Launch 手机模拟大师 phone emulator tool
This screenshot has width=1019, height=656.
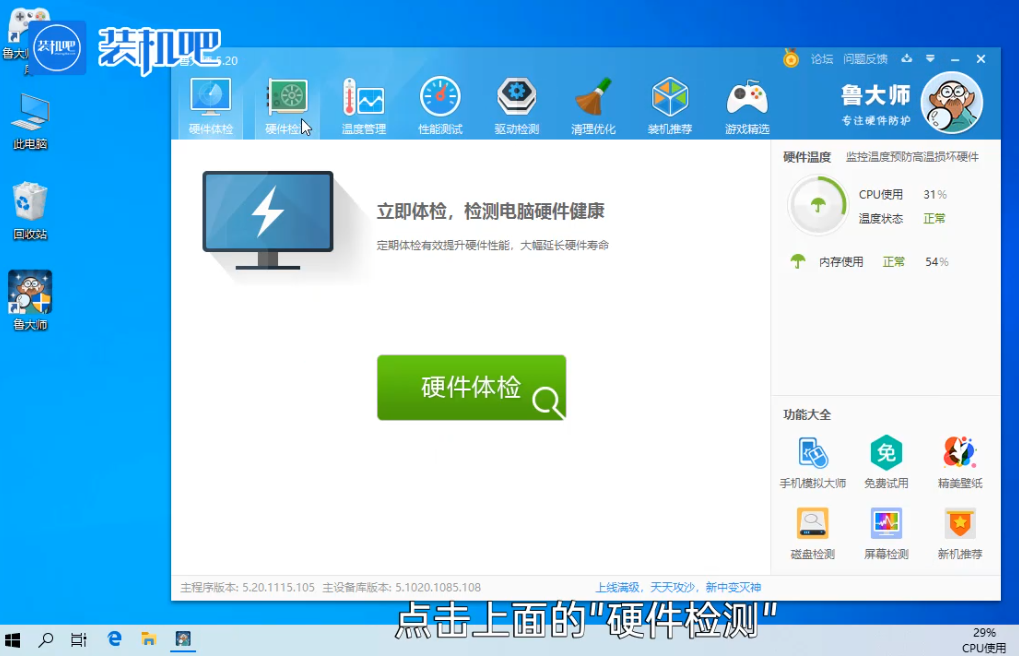(812, 462)
